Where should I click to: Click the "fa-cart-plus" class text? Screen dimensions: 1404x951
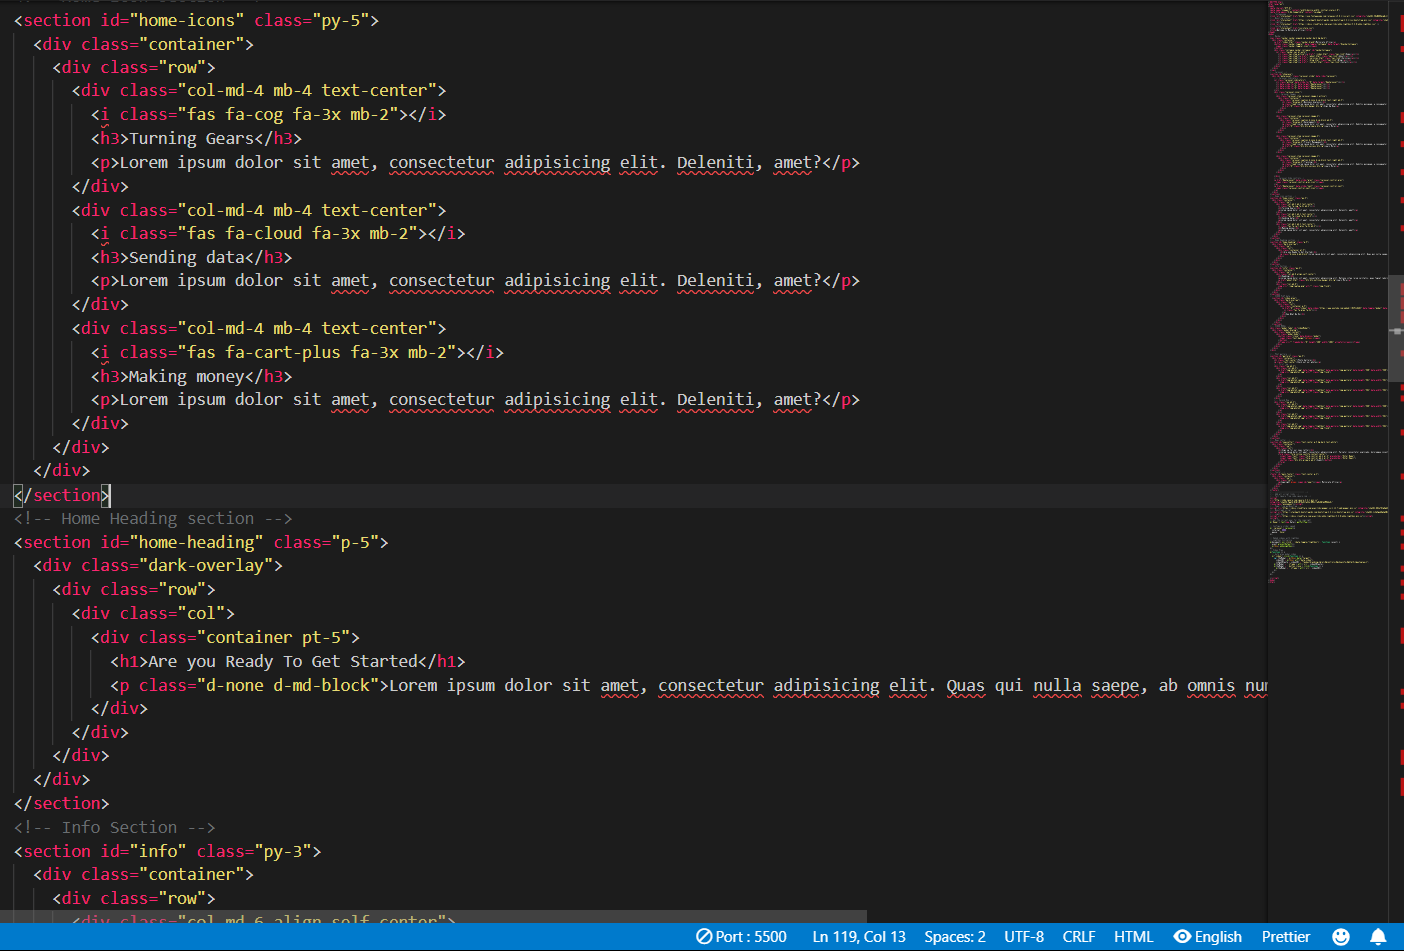[282, 352]
